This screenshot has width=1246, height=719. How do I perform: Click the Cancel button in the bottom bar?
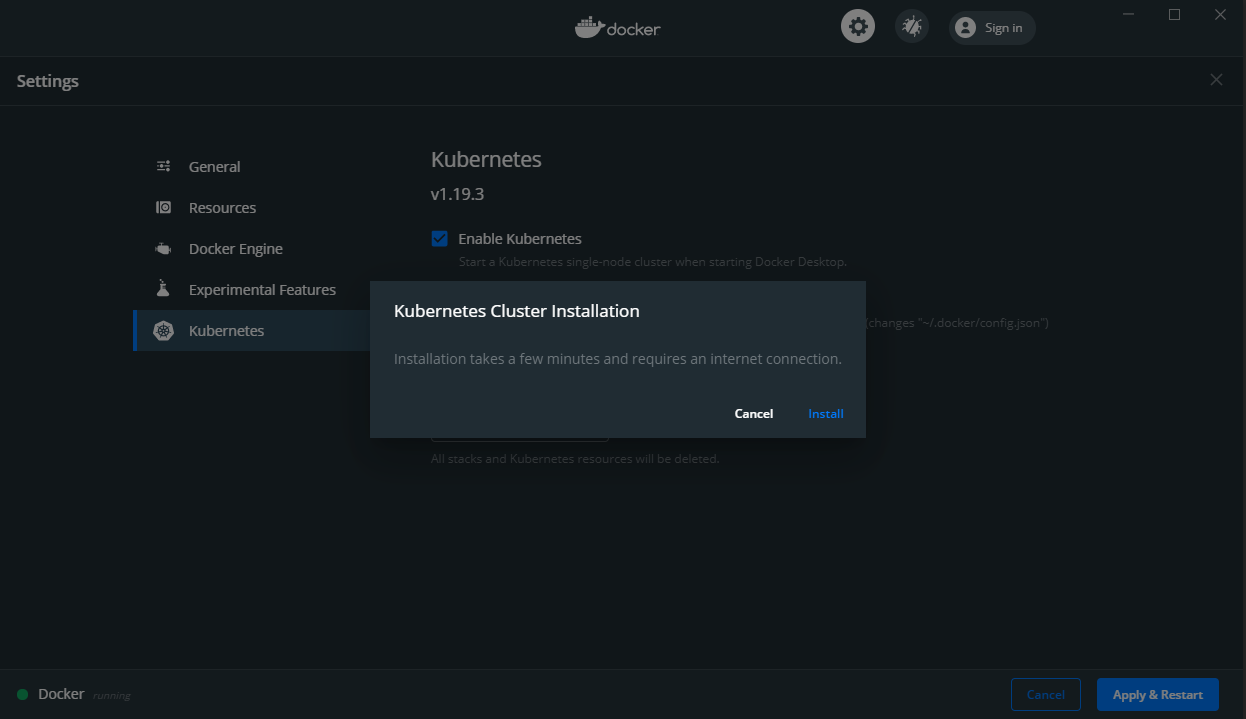(1046, 695)
